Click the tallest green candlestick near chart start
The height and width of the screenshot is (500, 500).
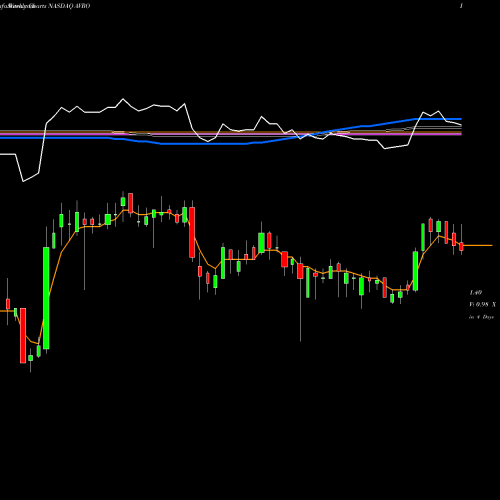[46, 298]
